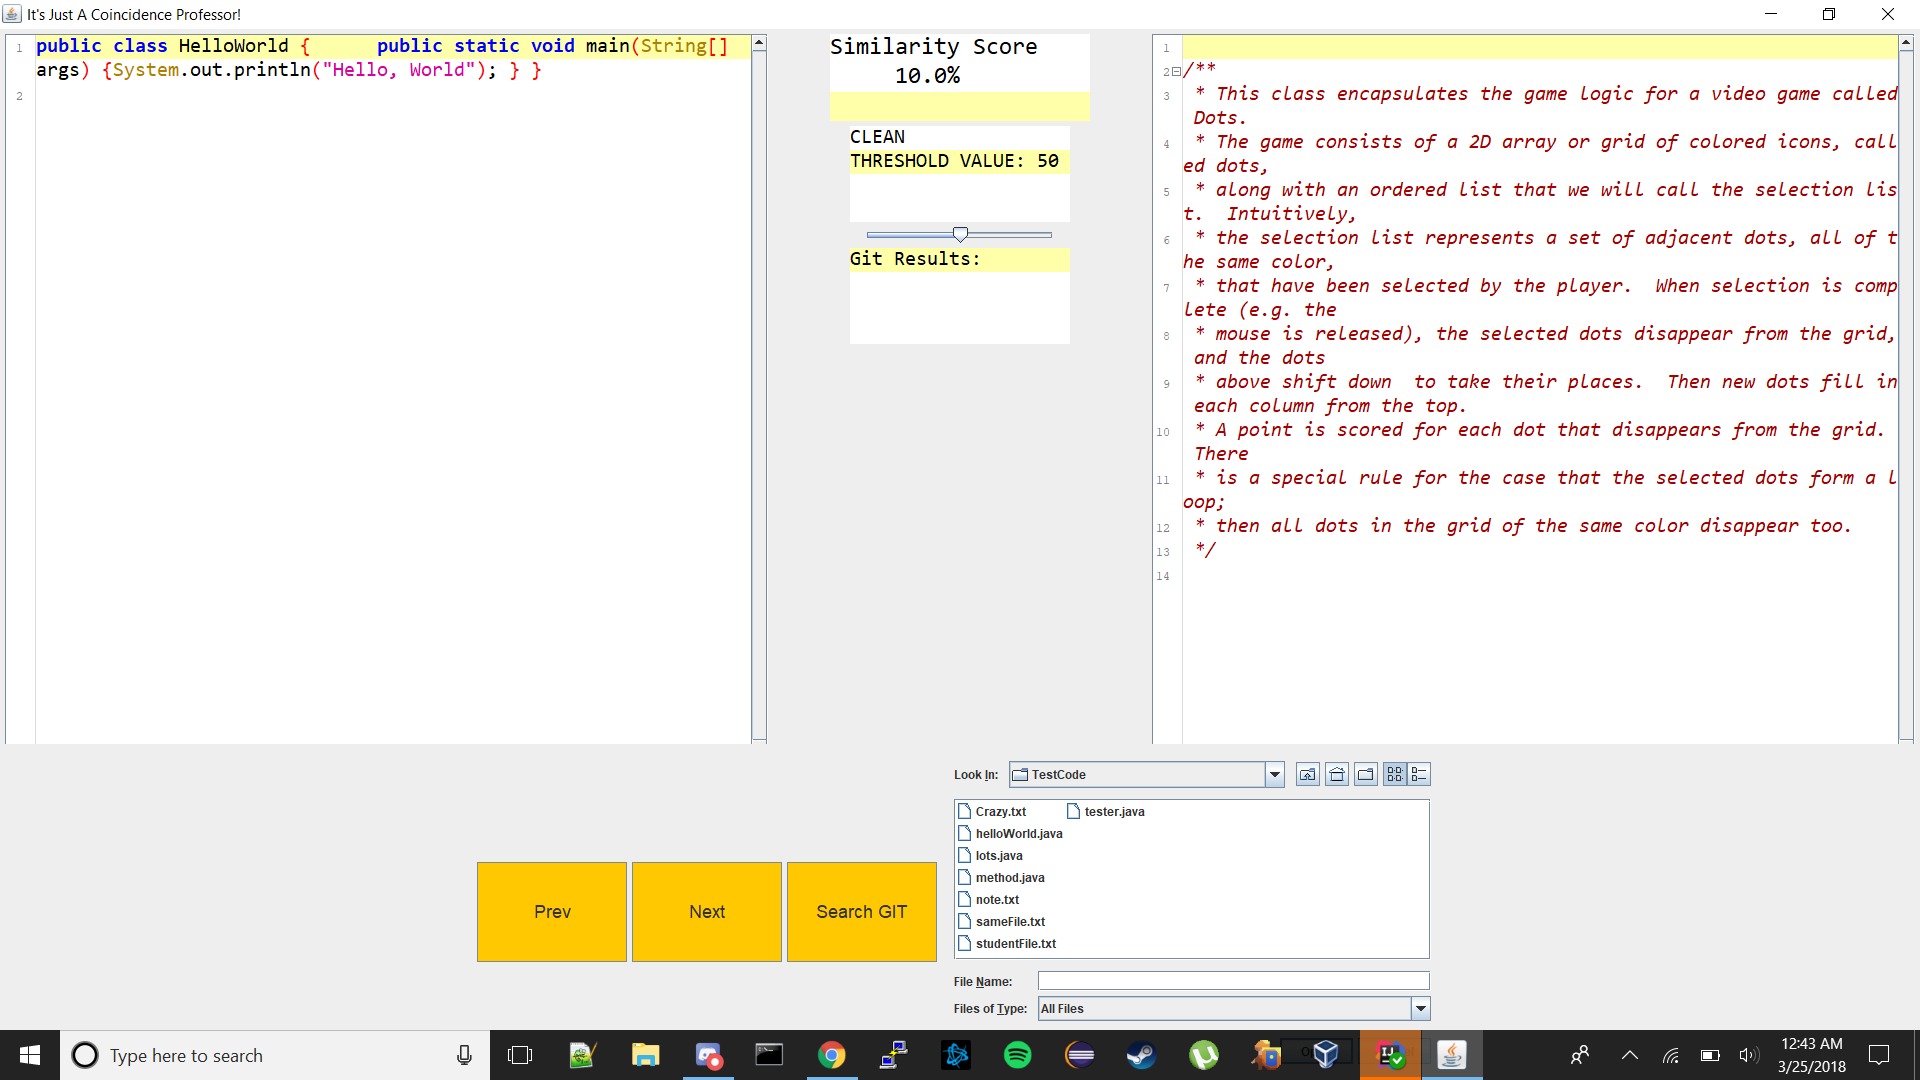Click the left code pane scroll up arrow
Viewport: 1920px width, 1080px height.
tap(759, 44)
